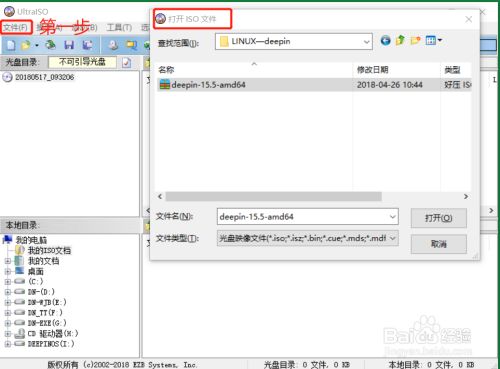Screen dimensions: 500x369
Task: Open the 文件名 dropdown arrow
Action: point(393,217)
